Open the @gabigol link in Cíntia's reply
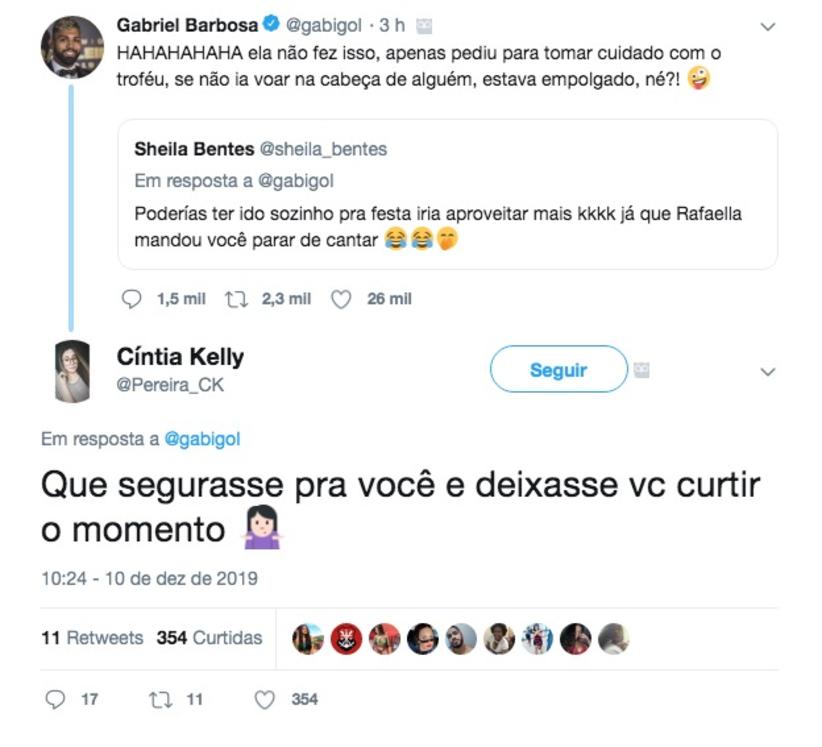 [201, 438]
